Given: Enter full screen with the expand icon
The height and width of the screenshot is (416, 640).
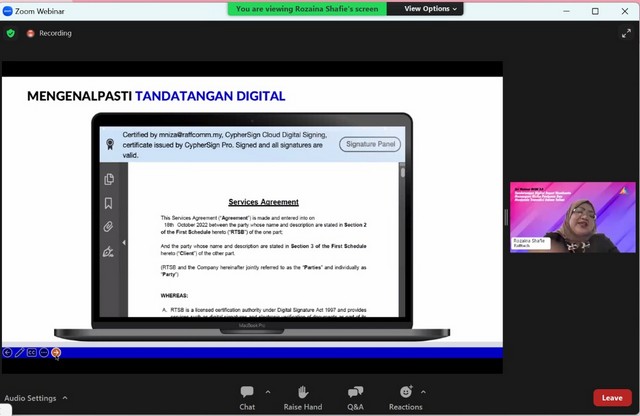Looking at the screenshot, I should 626,33.
